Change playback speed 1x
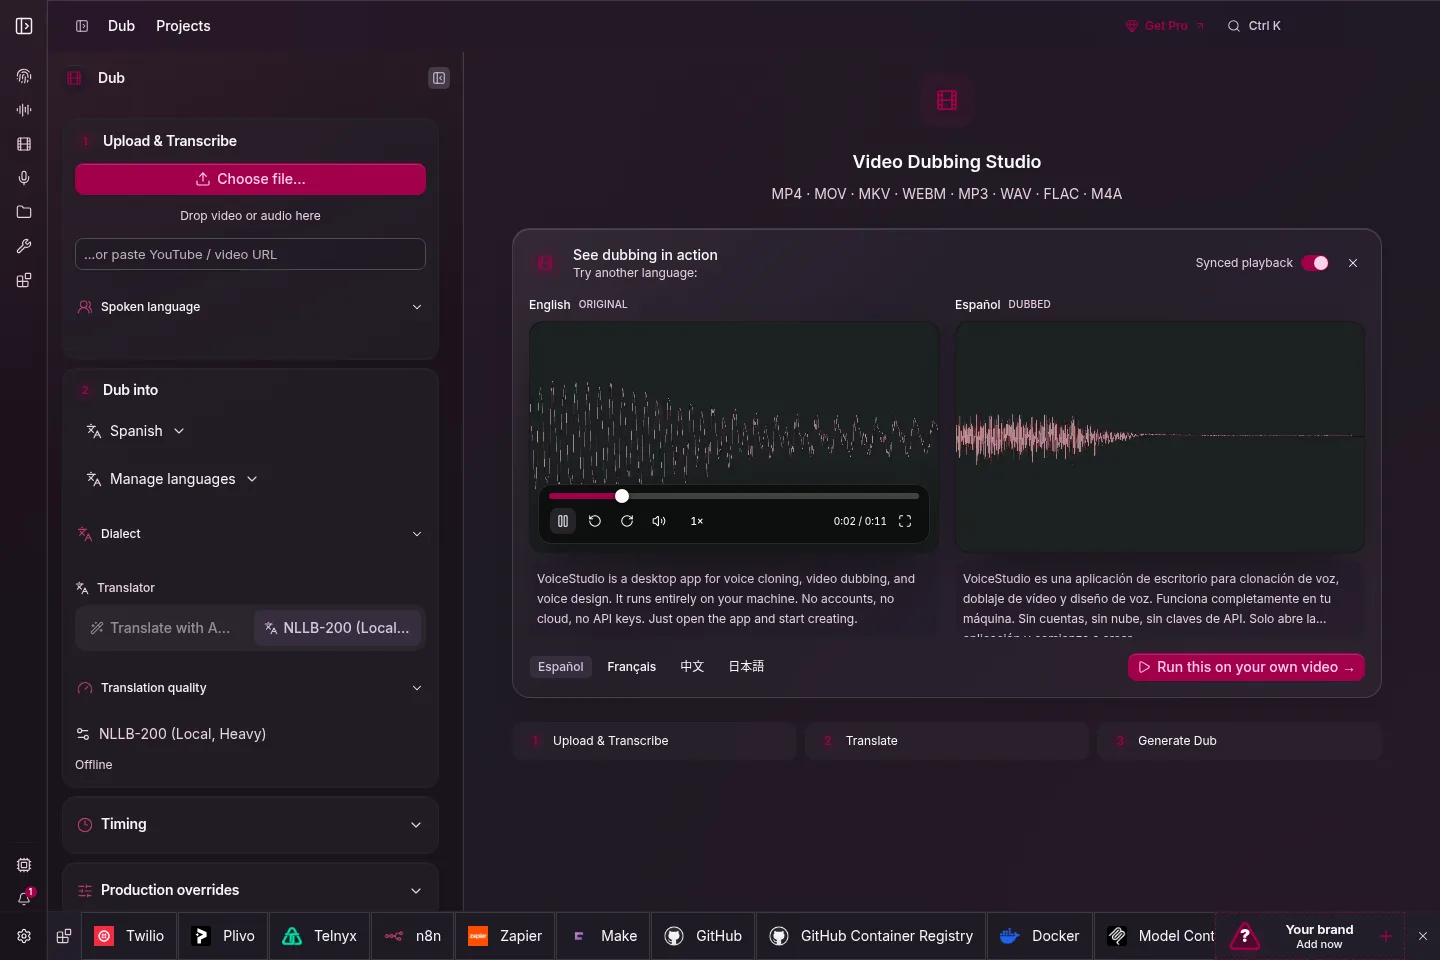This screenshot has width=1440, height=960. pyautogui.click(x=697, y=521)
